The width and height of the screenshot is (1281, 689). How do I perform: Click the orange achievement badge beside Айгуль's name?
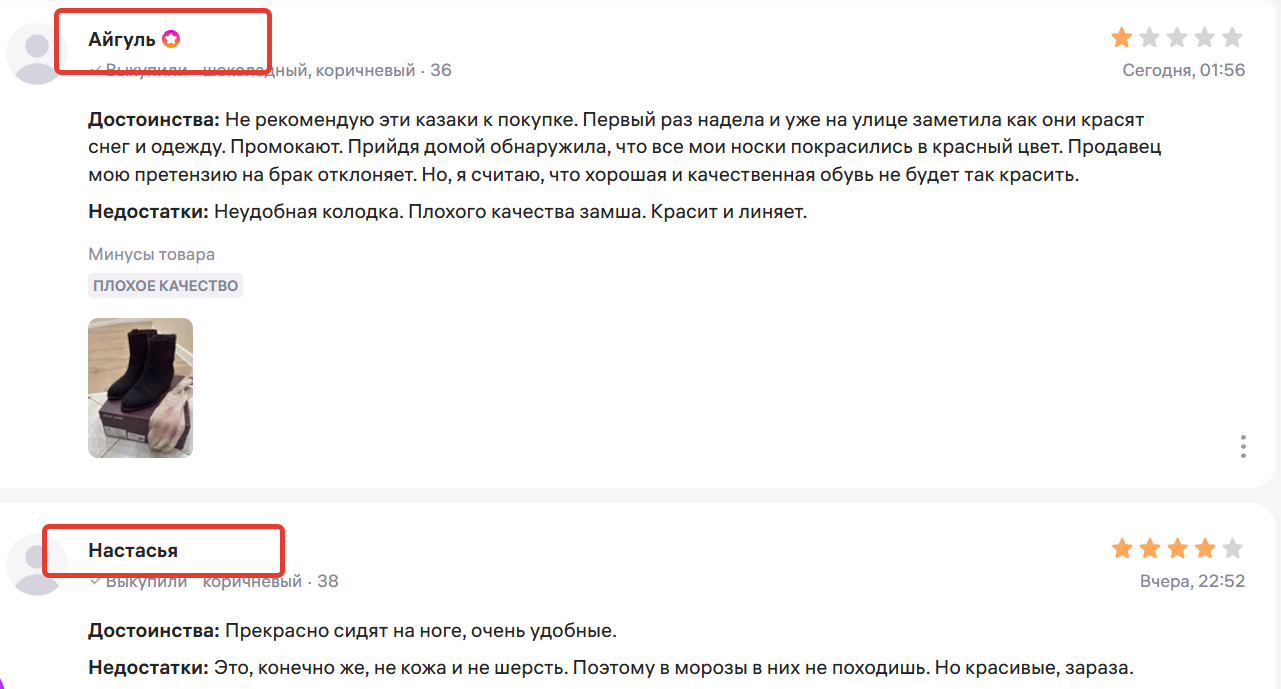point(172,39)
